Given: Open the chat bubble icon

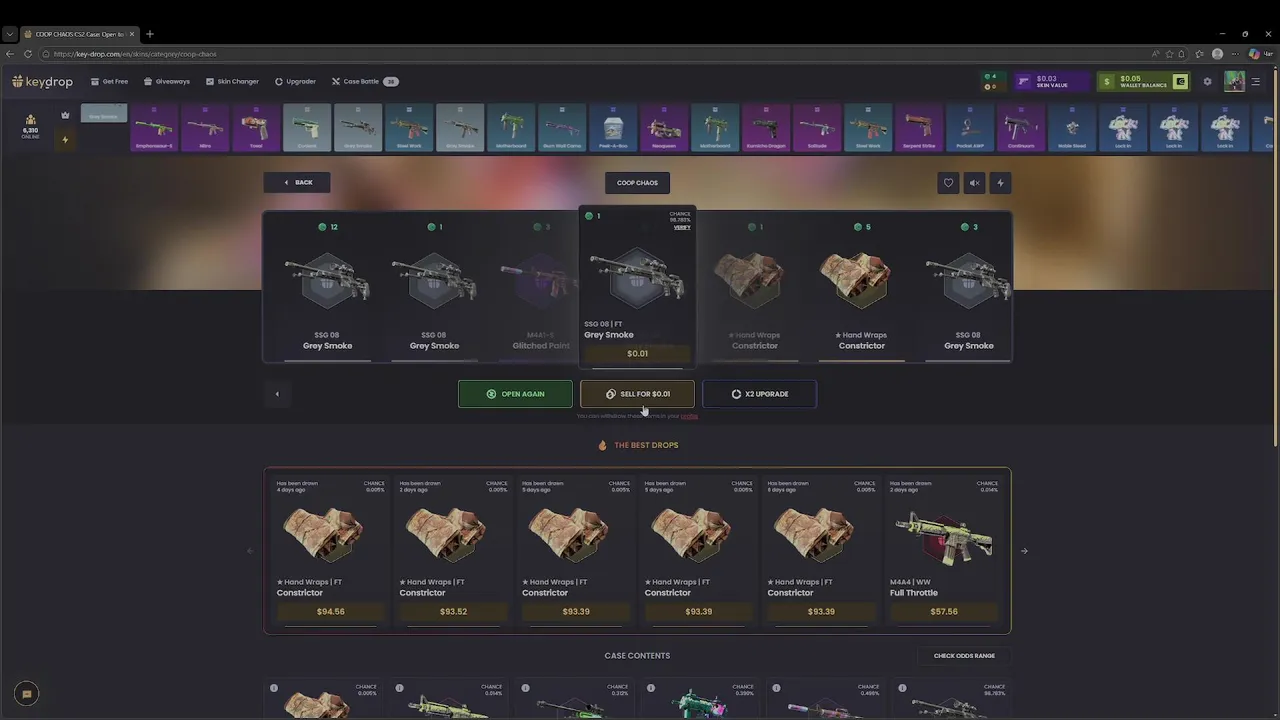Looking at the screenshot, I should point(27,693).
